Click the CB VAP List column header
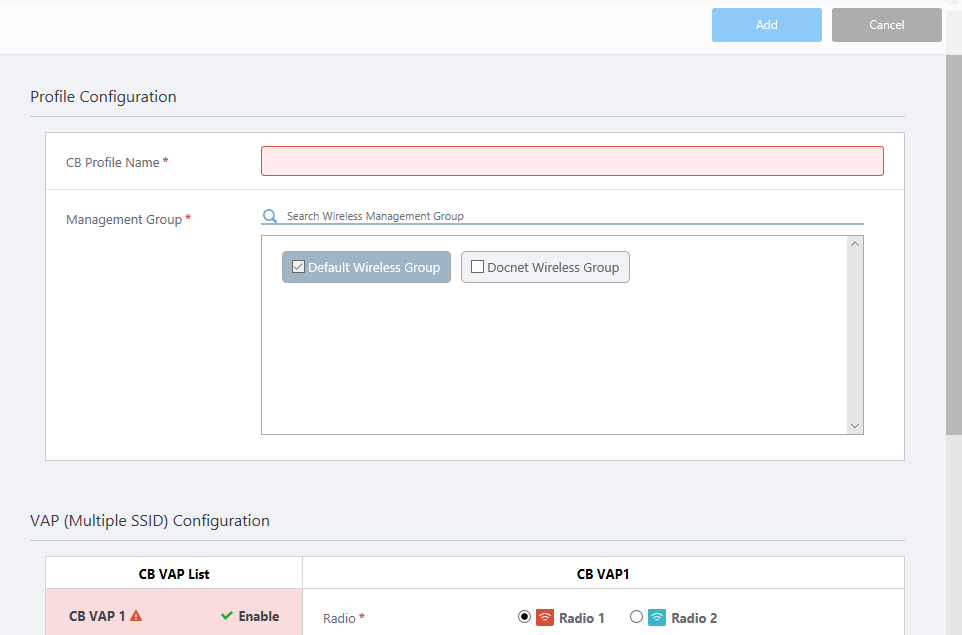 [x=174, y=574]
